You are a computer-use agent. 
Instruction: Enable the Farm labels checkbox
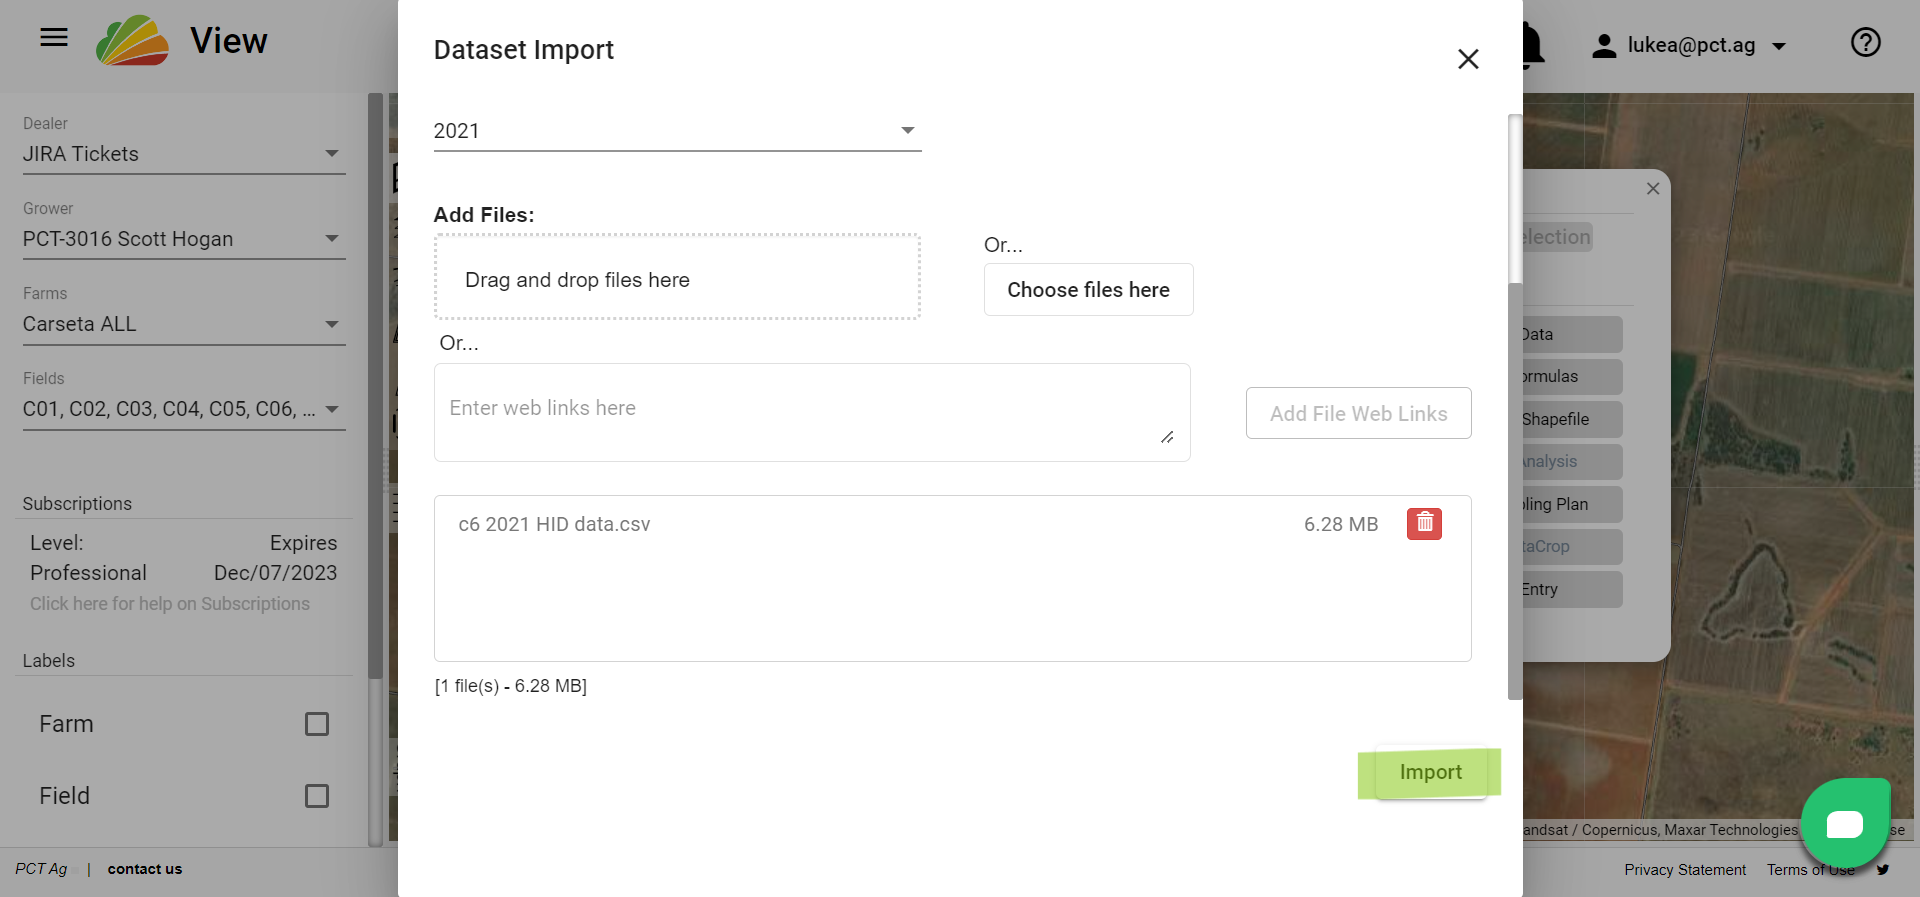pyautogui.click(x=317, y=724)
